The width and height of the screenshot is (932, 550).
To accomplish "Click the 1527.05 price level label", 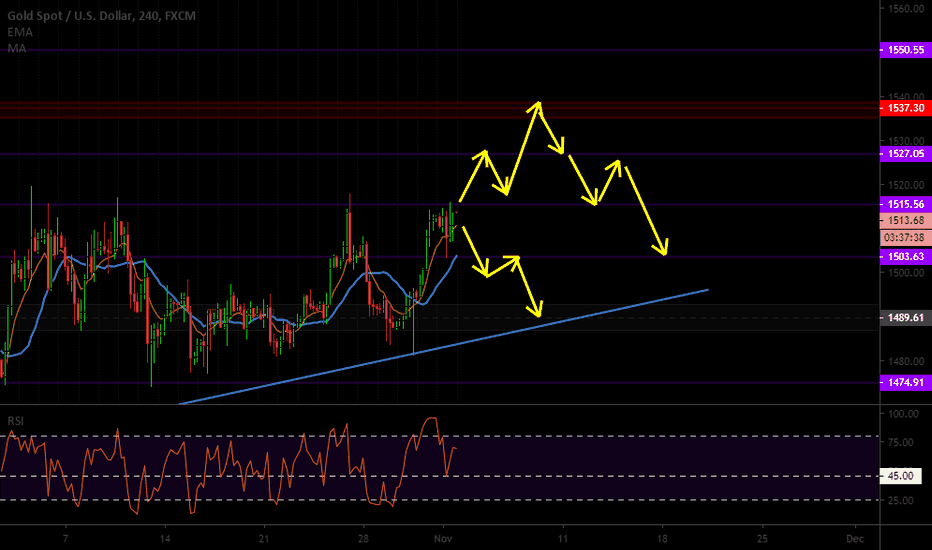I will tap(906, 153).
